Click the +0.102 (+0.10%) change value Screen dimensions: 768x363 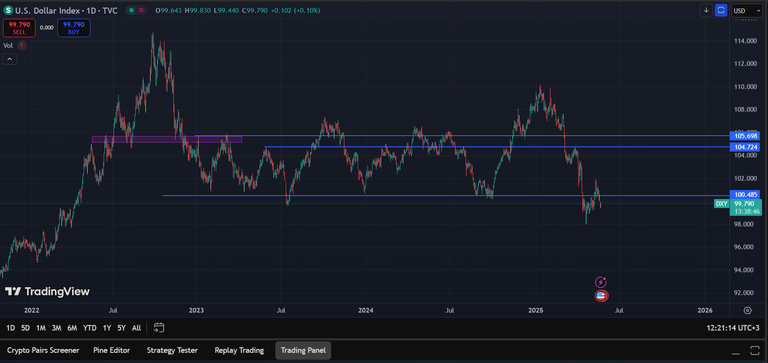tap(295, 10)
